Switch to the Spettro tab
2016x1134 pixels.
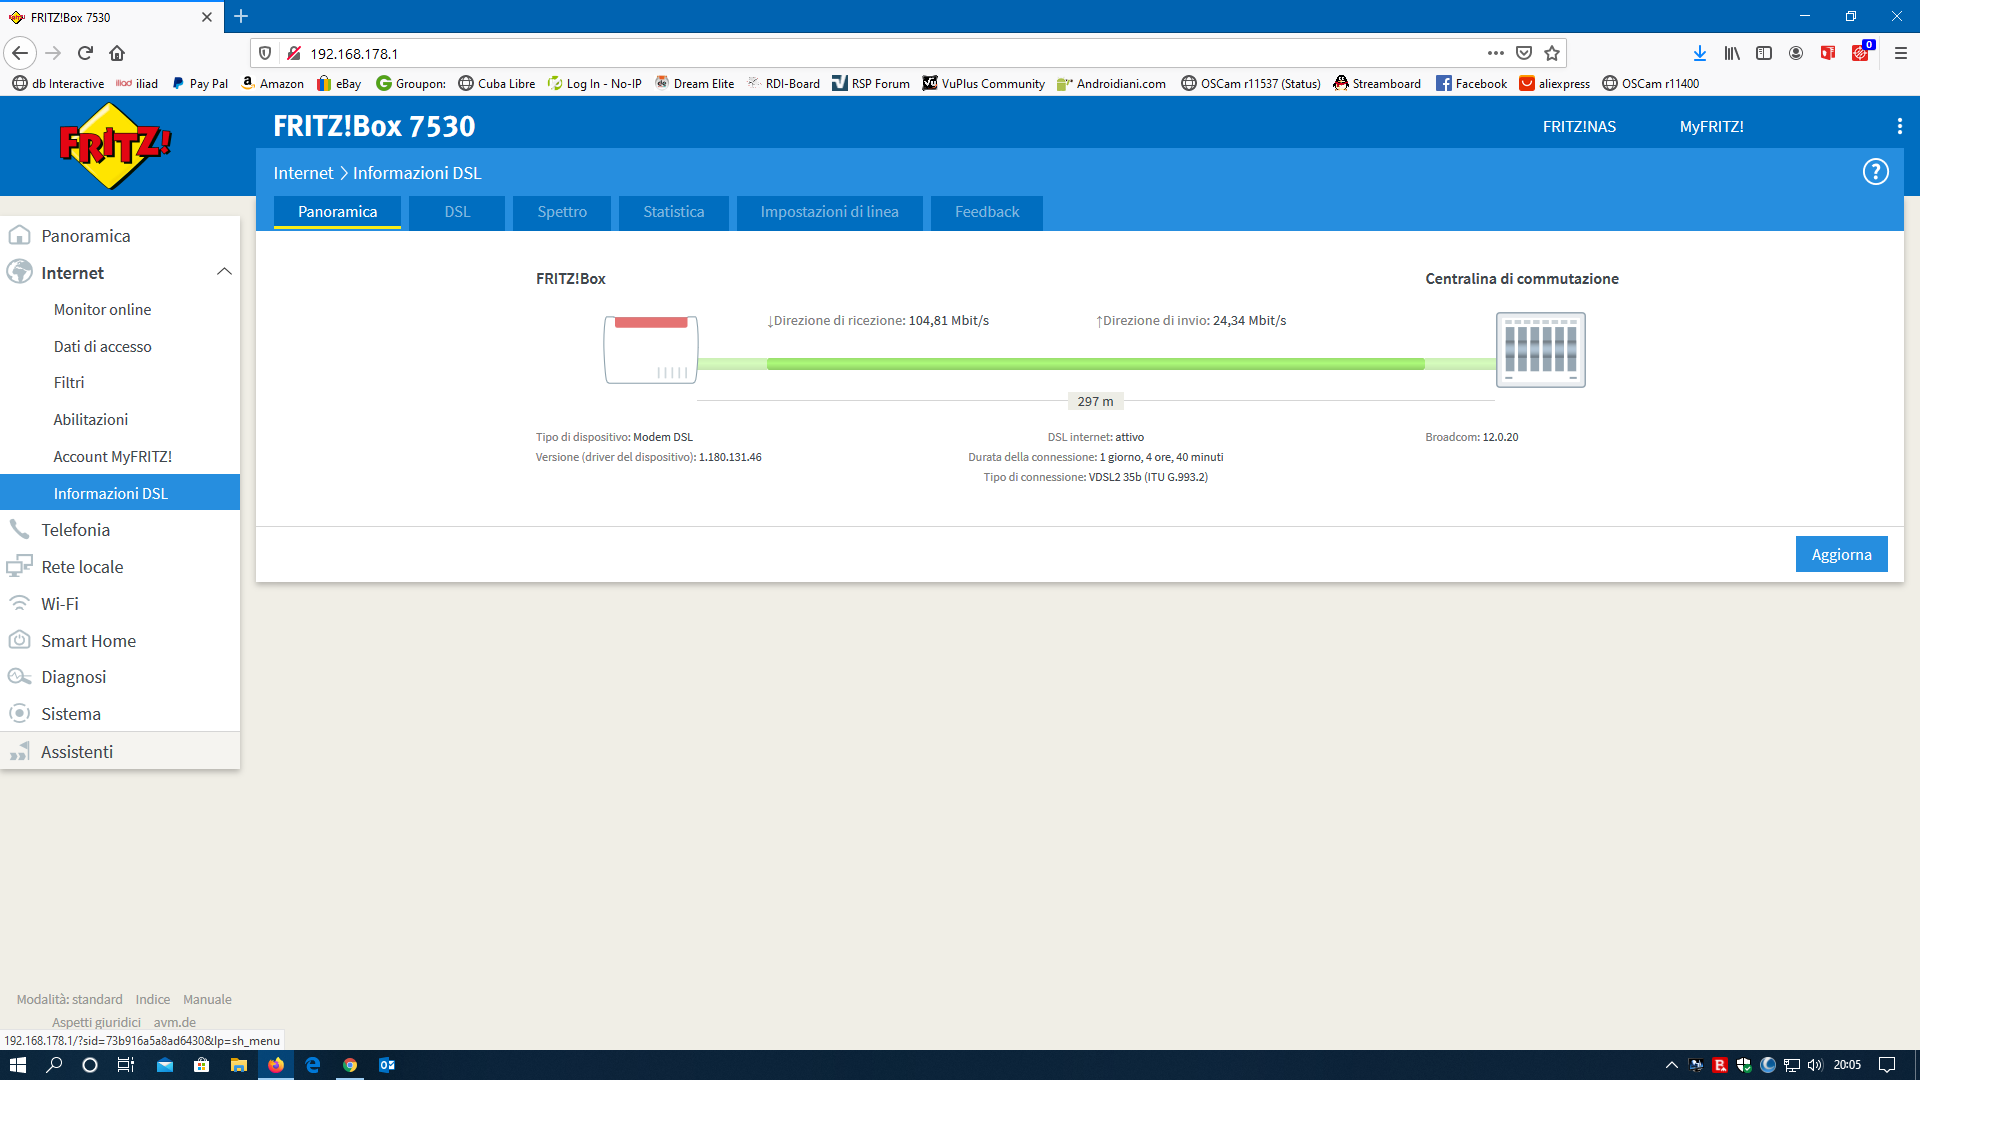[562, 212]
